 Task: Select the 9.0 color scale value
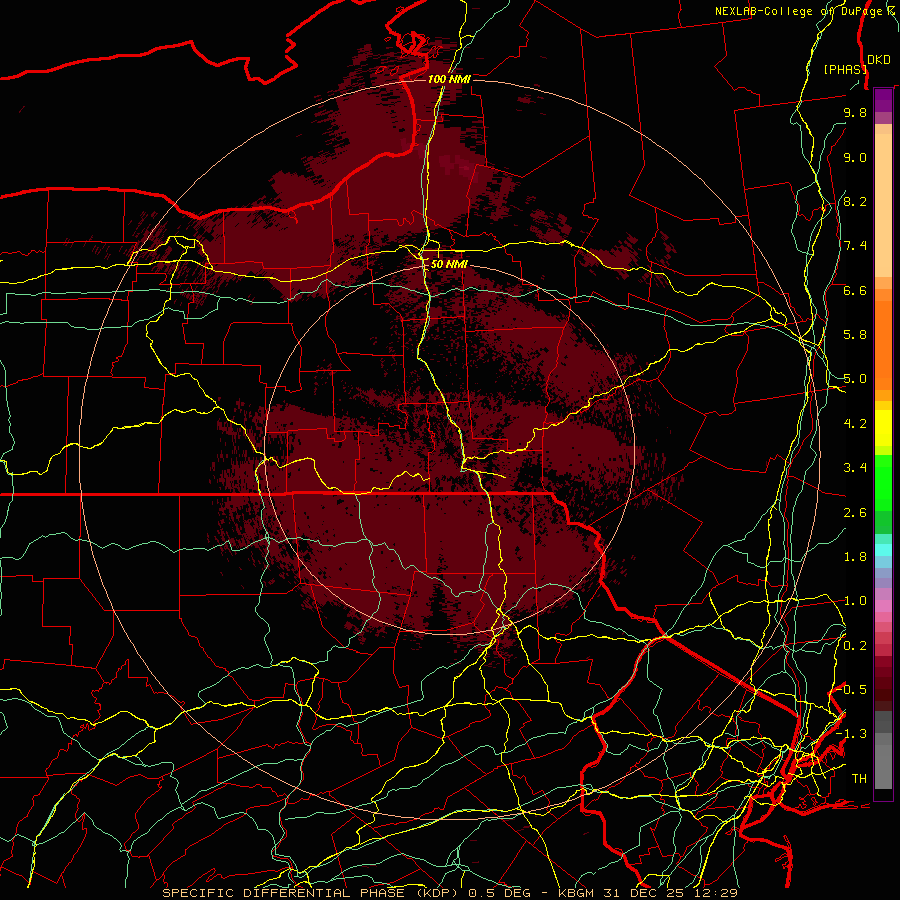855,157
